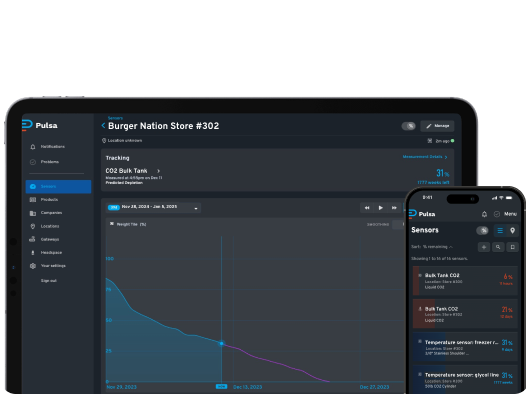Viewport: 530px width, 395px height.
Task: Open the date range dropdown on the chart
Action: tap(154, 207)
